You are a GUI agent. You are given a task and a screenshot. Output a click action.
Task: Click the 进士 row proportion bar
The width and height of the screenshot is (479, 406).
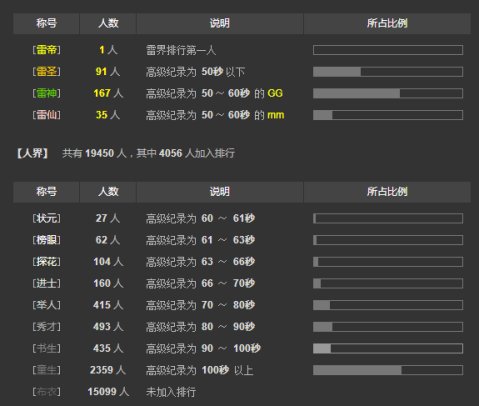pos(388,283)
